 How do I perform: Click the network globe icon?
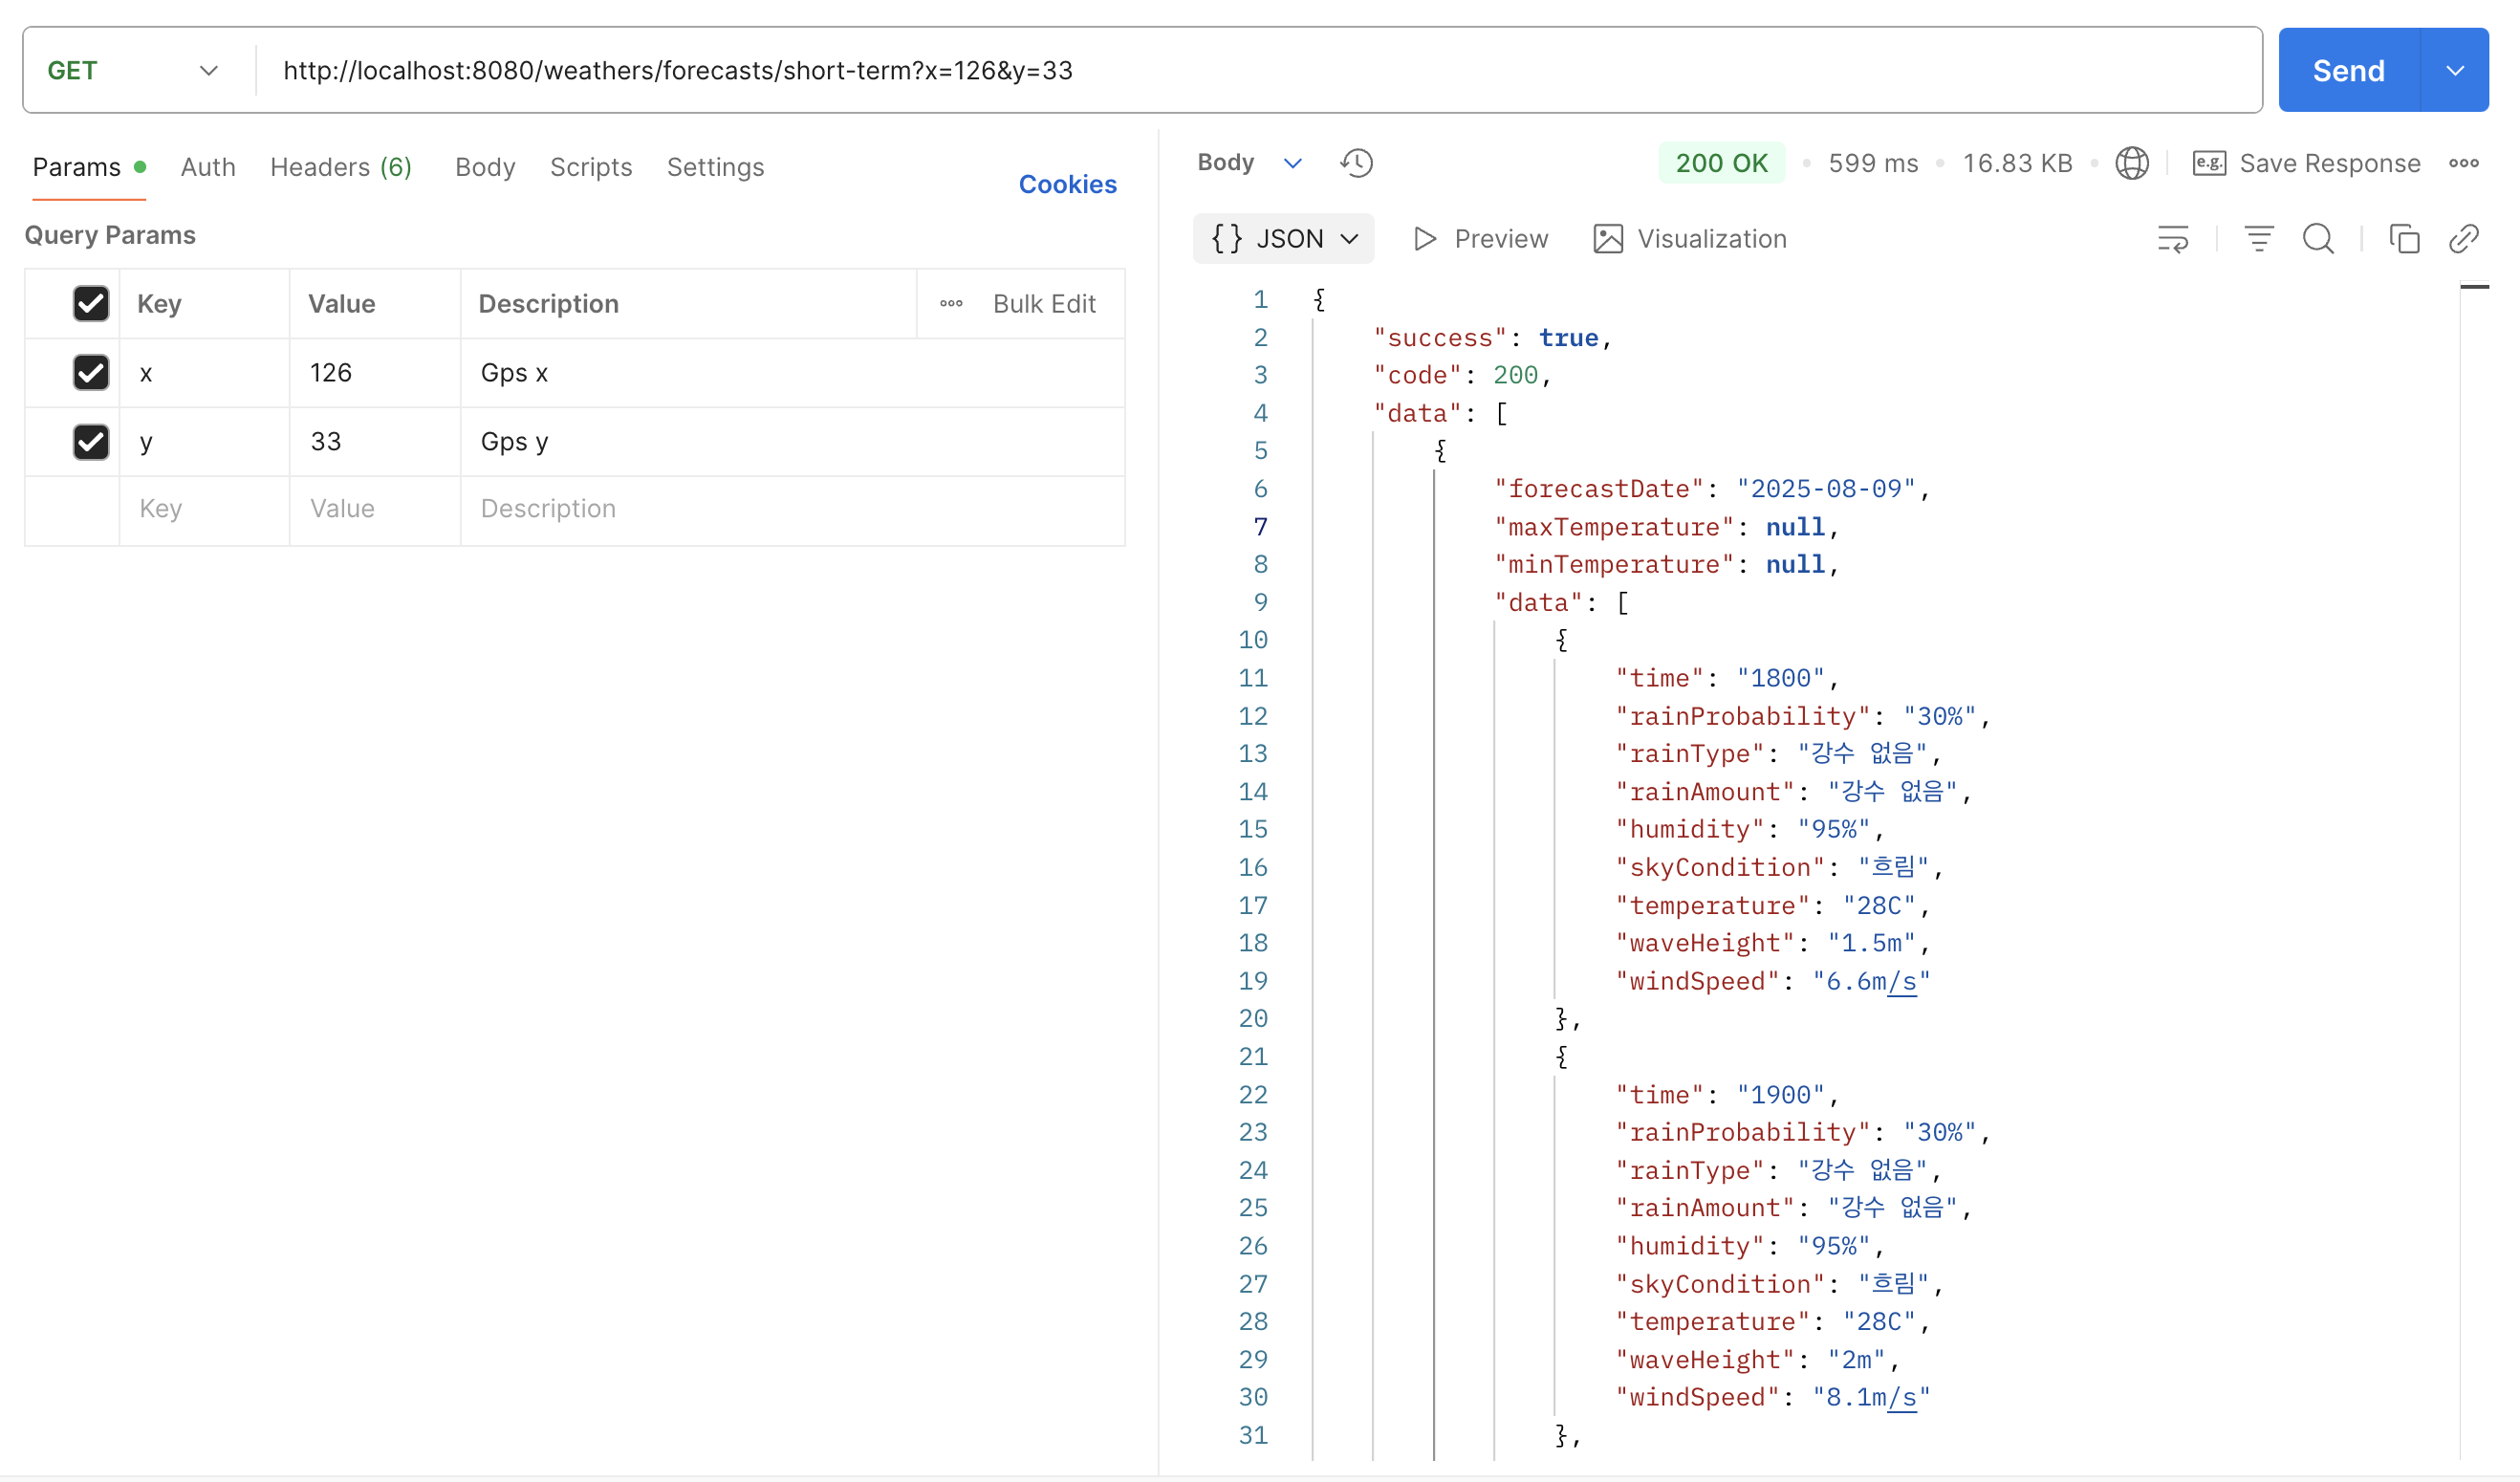click(2131, 163)
